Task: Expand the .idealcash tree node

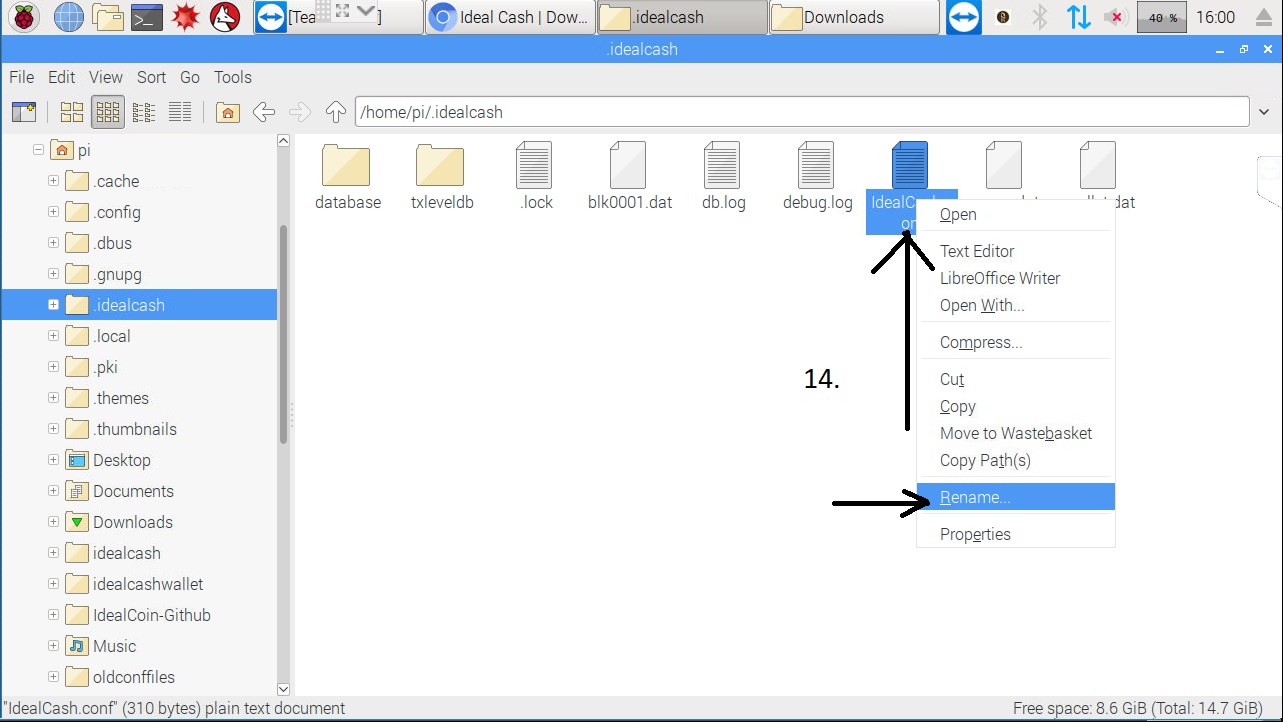Action: (53, 305)
